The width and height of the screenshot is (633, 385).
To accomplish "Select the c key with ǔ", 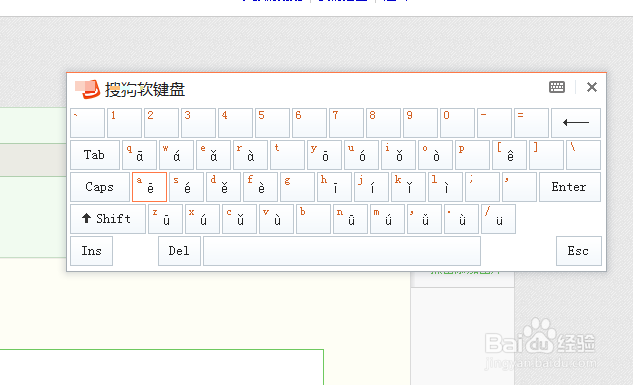I will tap(240, 219).
